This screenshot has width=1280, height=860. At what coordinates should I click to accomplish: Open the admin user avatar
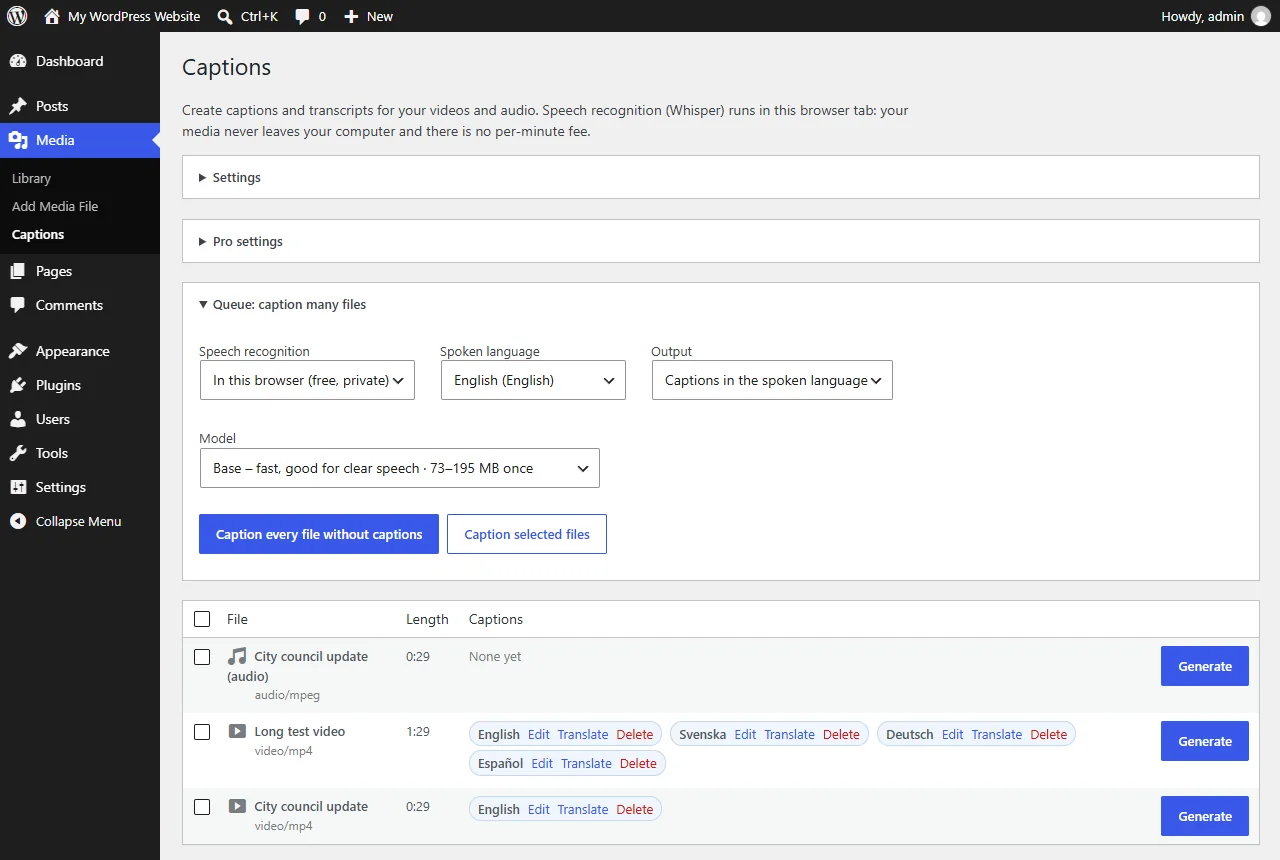coord(1260,16)
